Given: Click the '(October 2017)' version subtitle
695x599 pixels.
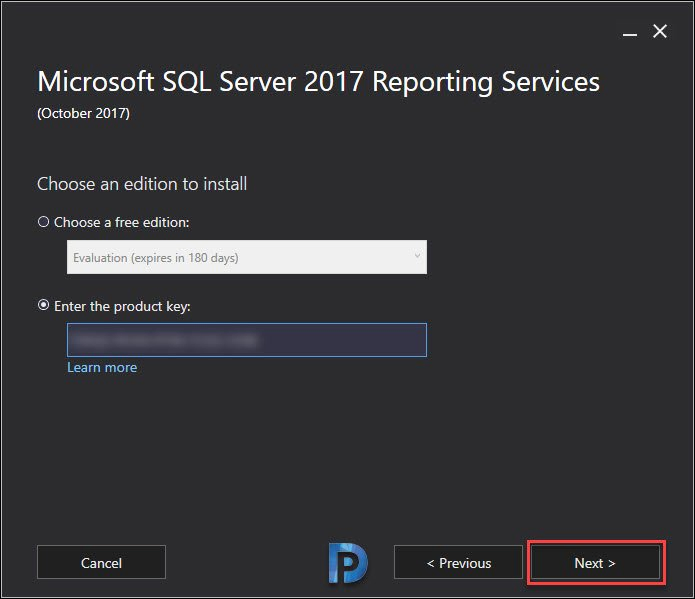Looking at the screenshot, I should (x=83, y=114).
